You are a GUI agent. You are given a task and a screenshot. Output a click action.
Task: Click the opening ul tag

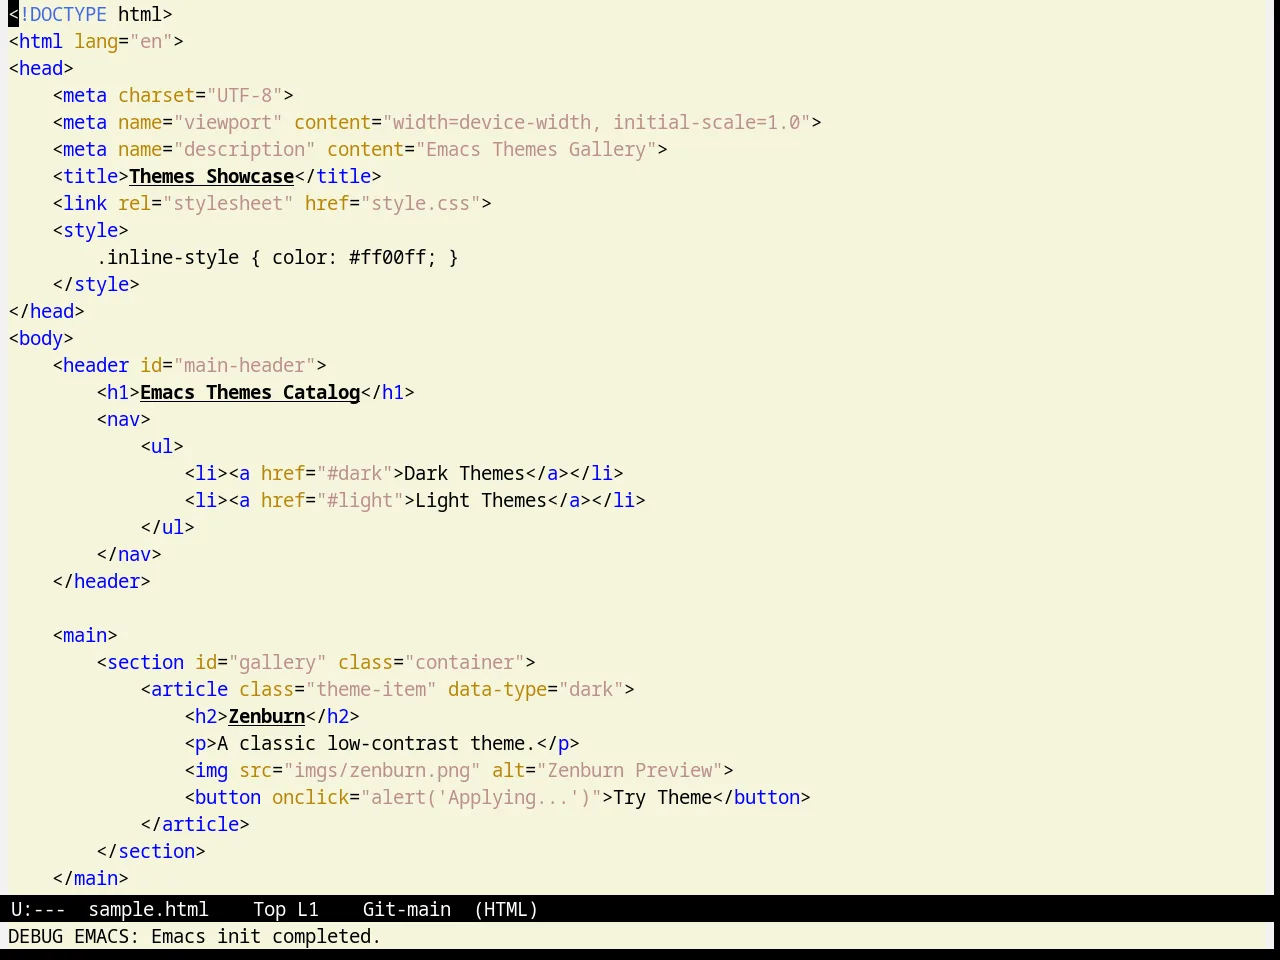click(x=162, y=446)
